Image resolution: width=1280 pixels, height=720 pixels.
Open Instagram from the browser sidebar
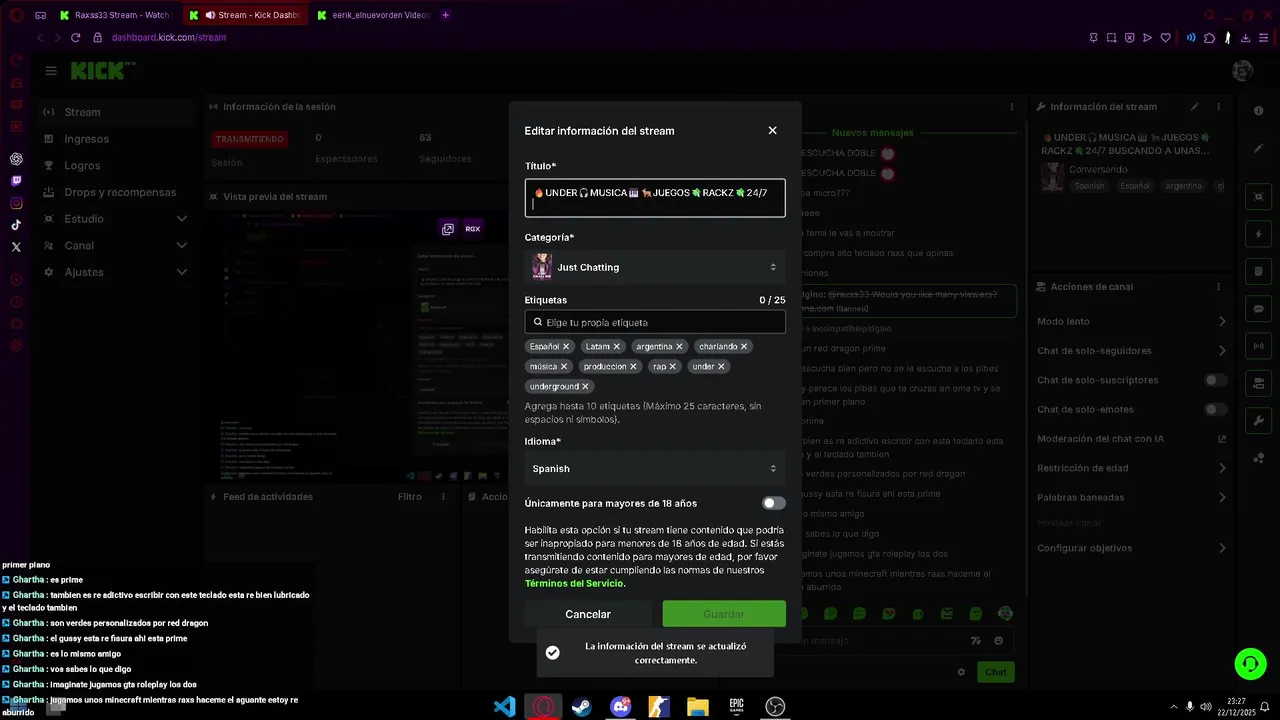[x=16, y=203]
